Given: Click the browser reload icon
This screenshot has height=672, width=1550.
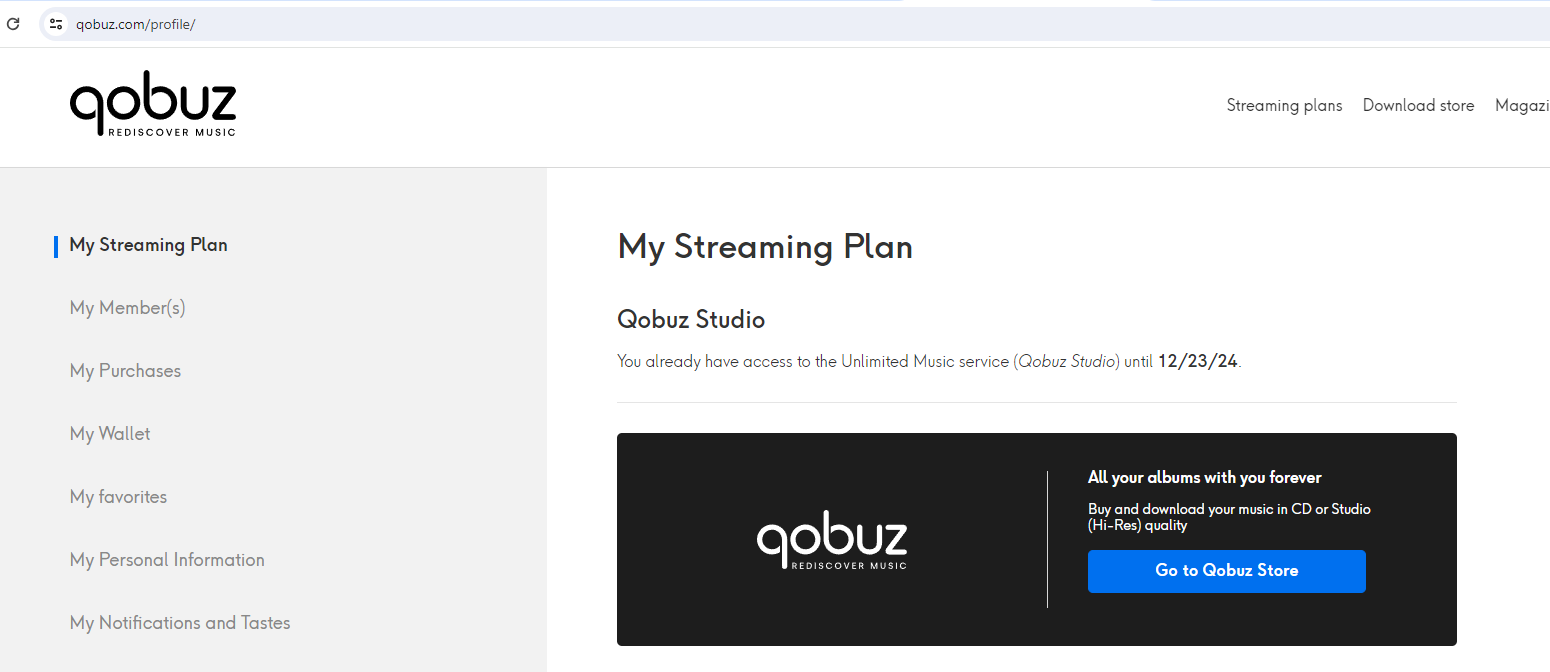Looking at the screenshot, I should [x=13, y=24].
